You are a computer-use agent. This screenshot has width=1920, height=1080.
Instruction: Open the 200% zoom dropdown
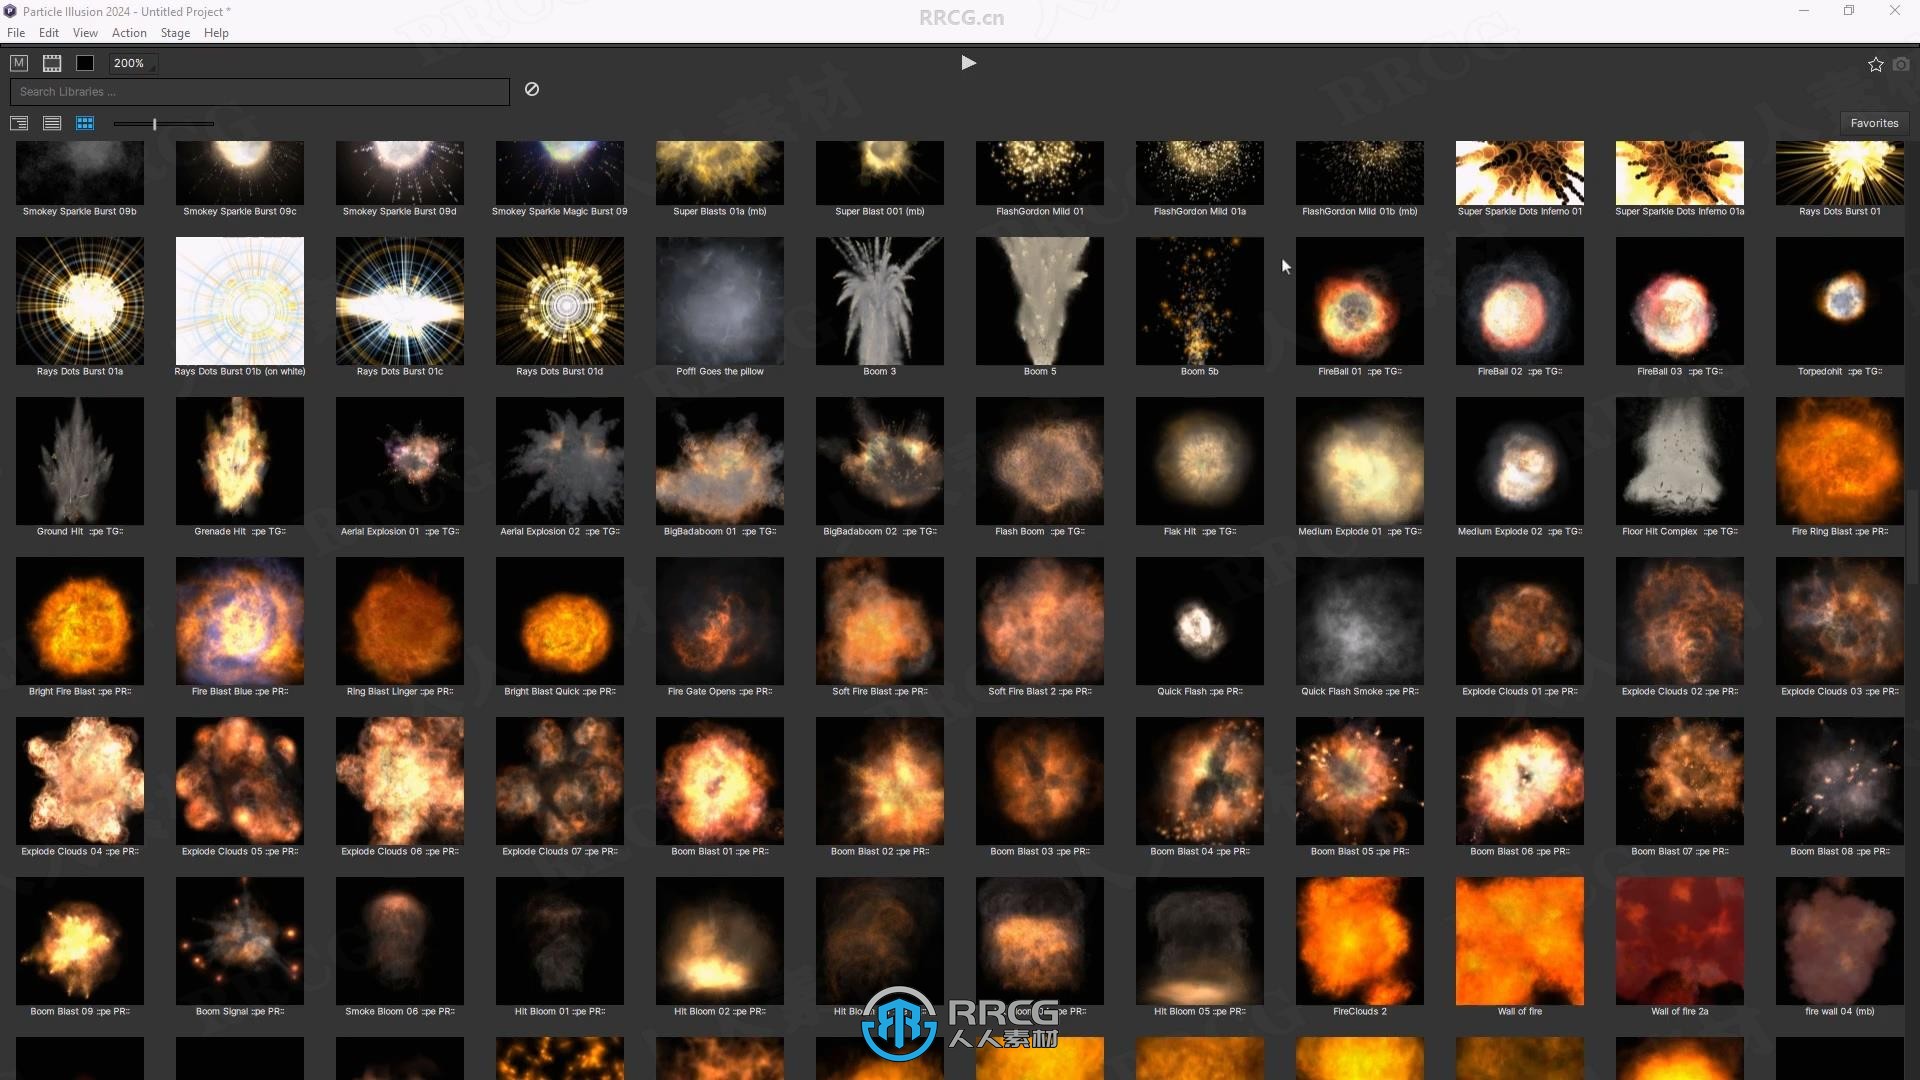[x=132, y=63]
